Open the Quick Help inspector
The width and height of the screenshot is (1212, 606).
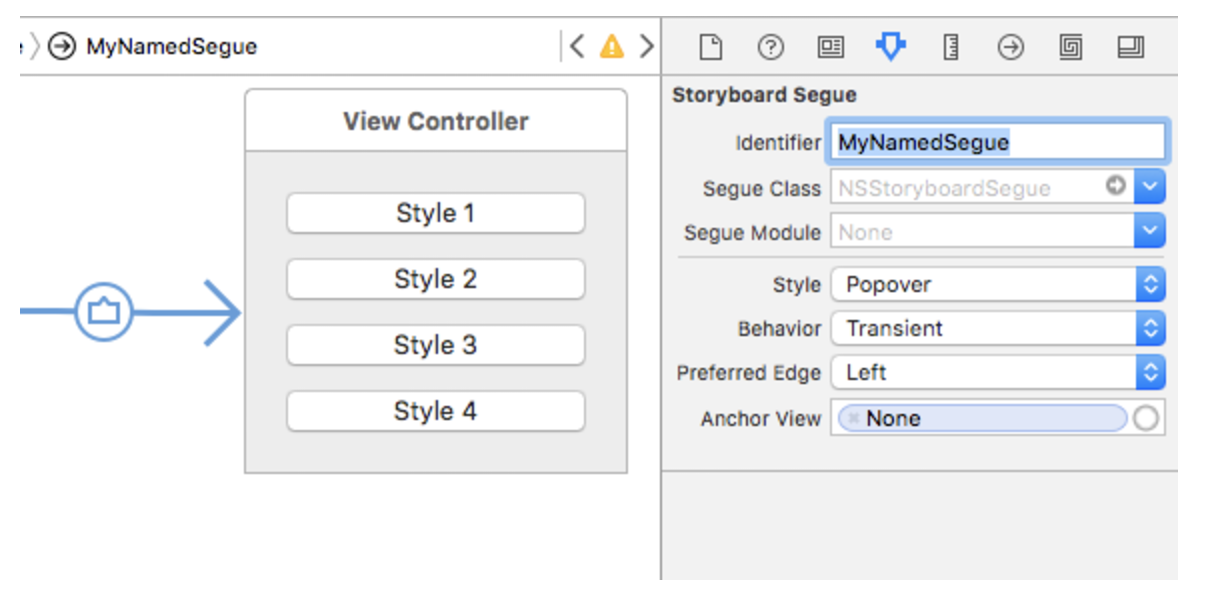coord(771,45)
